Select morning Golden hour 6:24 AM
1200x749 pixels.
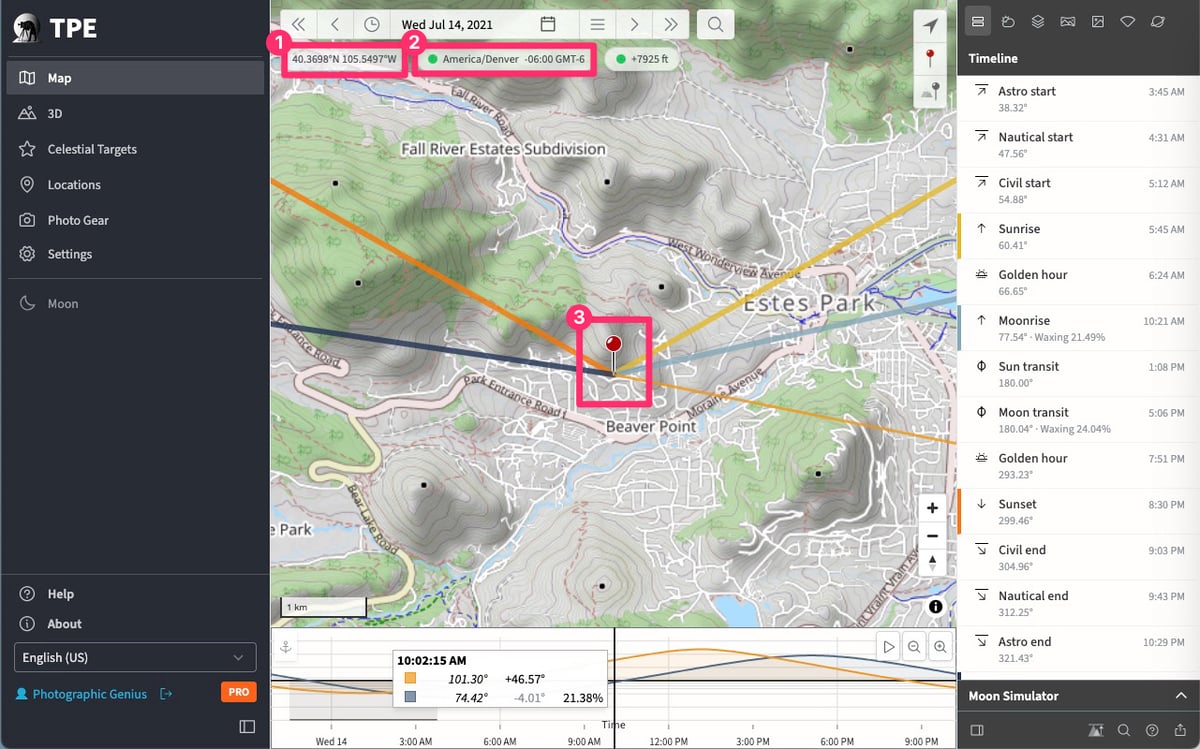pyautogui.click(x=1079, y=283)
